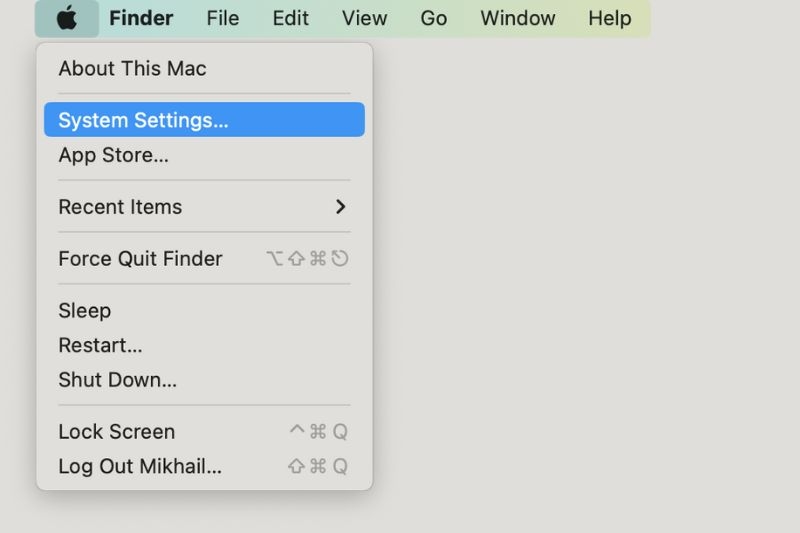The width and height of the screenshot is (800, 533).
Task: Open the Go menu
Action: [433, 18]
